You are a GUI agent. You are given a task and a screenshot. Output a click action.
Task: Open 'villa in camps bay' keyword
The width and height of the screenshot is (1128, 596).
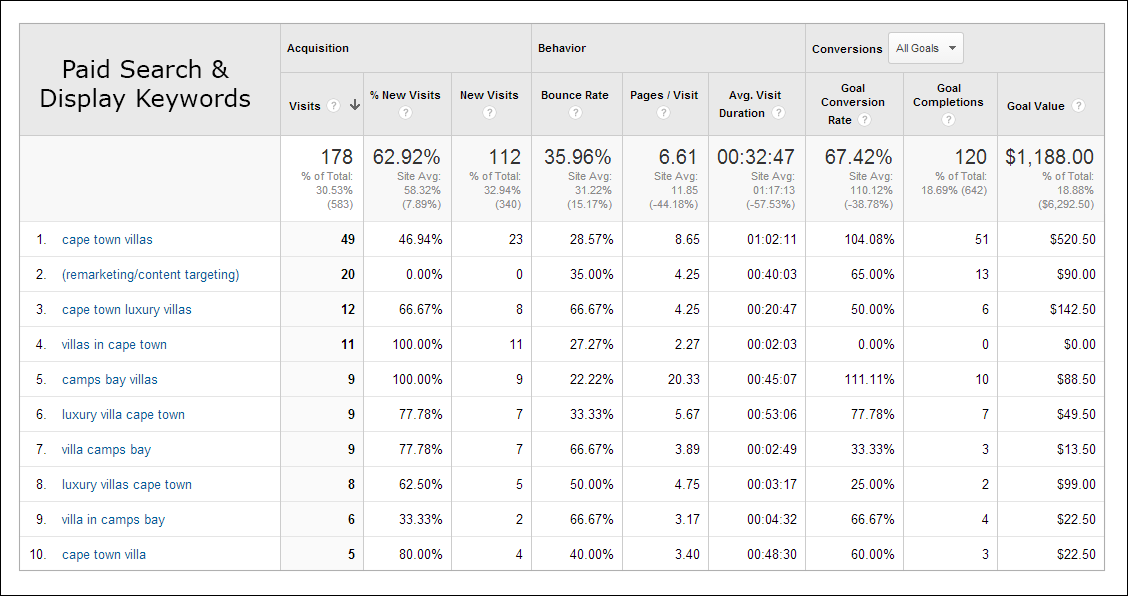[114, 519]
